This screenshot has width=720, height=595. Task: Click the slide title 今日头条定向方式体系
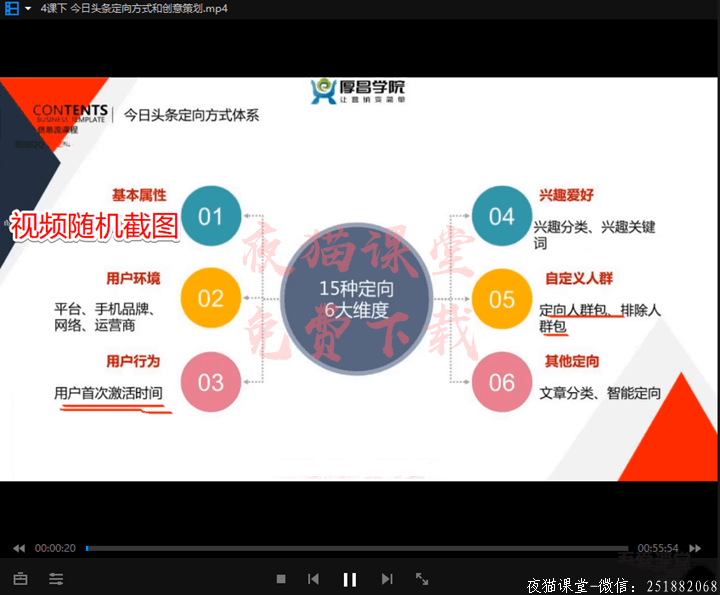pyautogui.click(x=191, y=115)
